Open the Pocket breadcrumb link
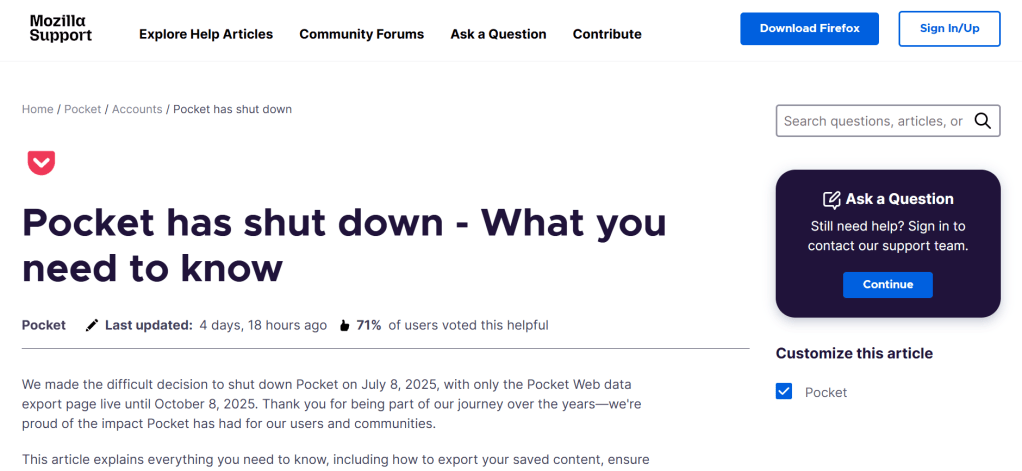The width and height of the screenshot is (1022, 471). [x=83, y=109]
